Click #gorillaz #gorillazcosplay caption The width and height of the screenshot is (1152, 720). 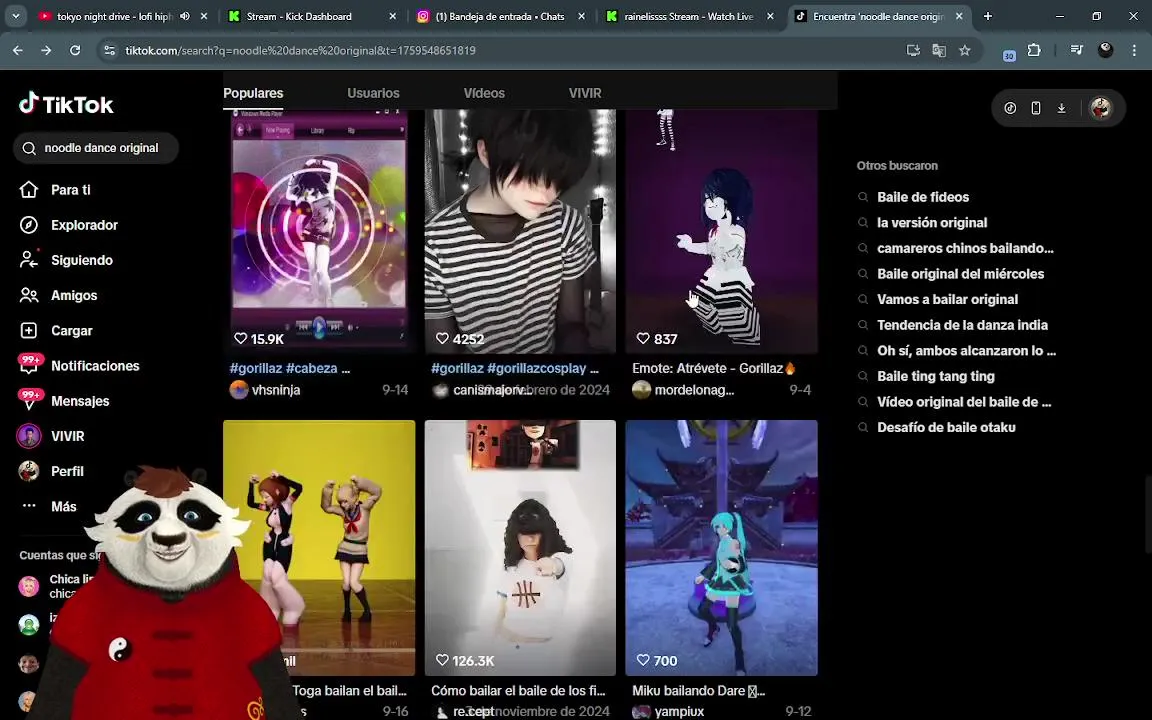[x=514, y=368]
